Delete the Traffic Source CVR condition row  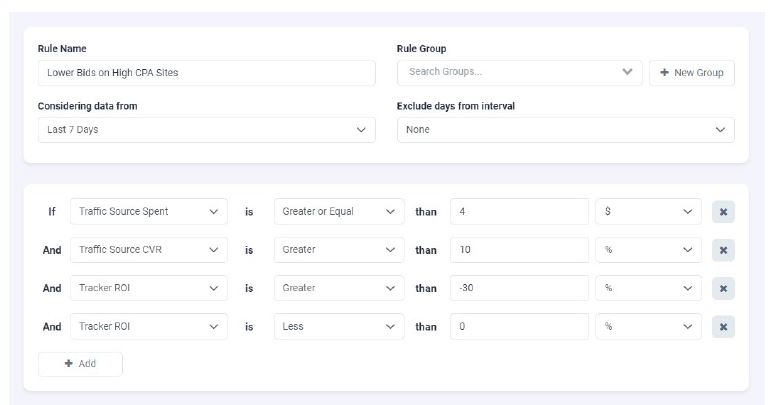(x=723, y=250)
